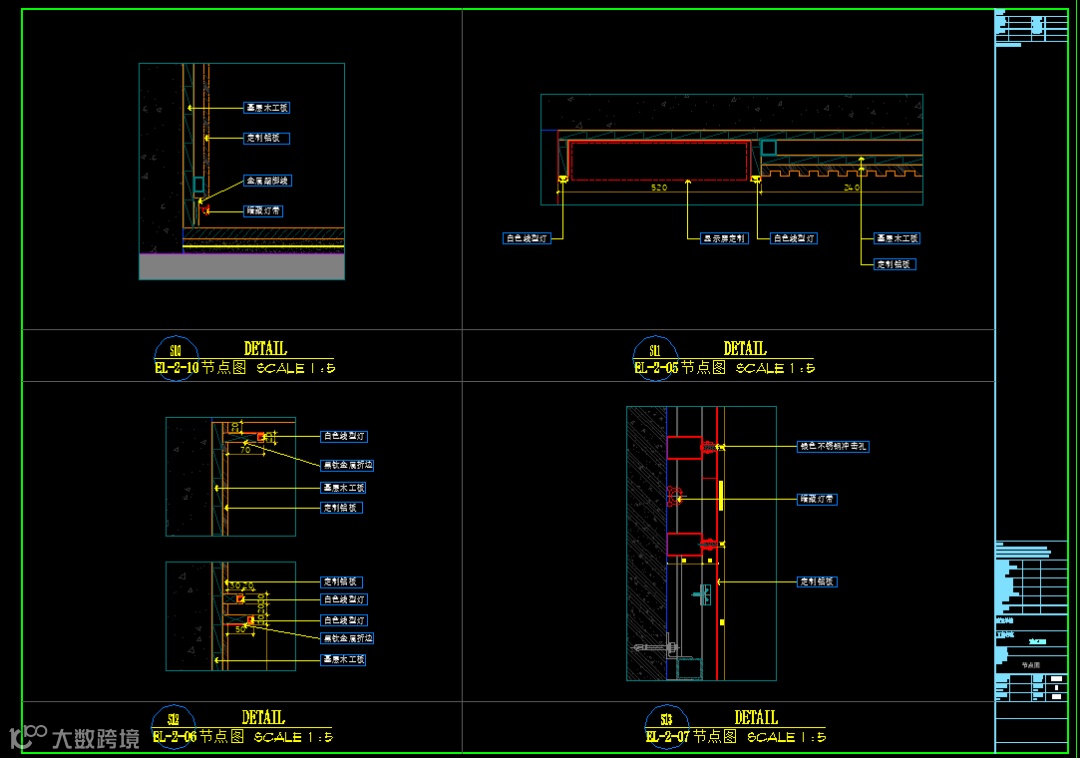The image size is (1080, 758).
Task: Click the 50 dimension text in detail S12
Action: click(240, 629)
